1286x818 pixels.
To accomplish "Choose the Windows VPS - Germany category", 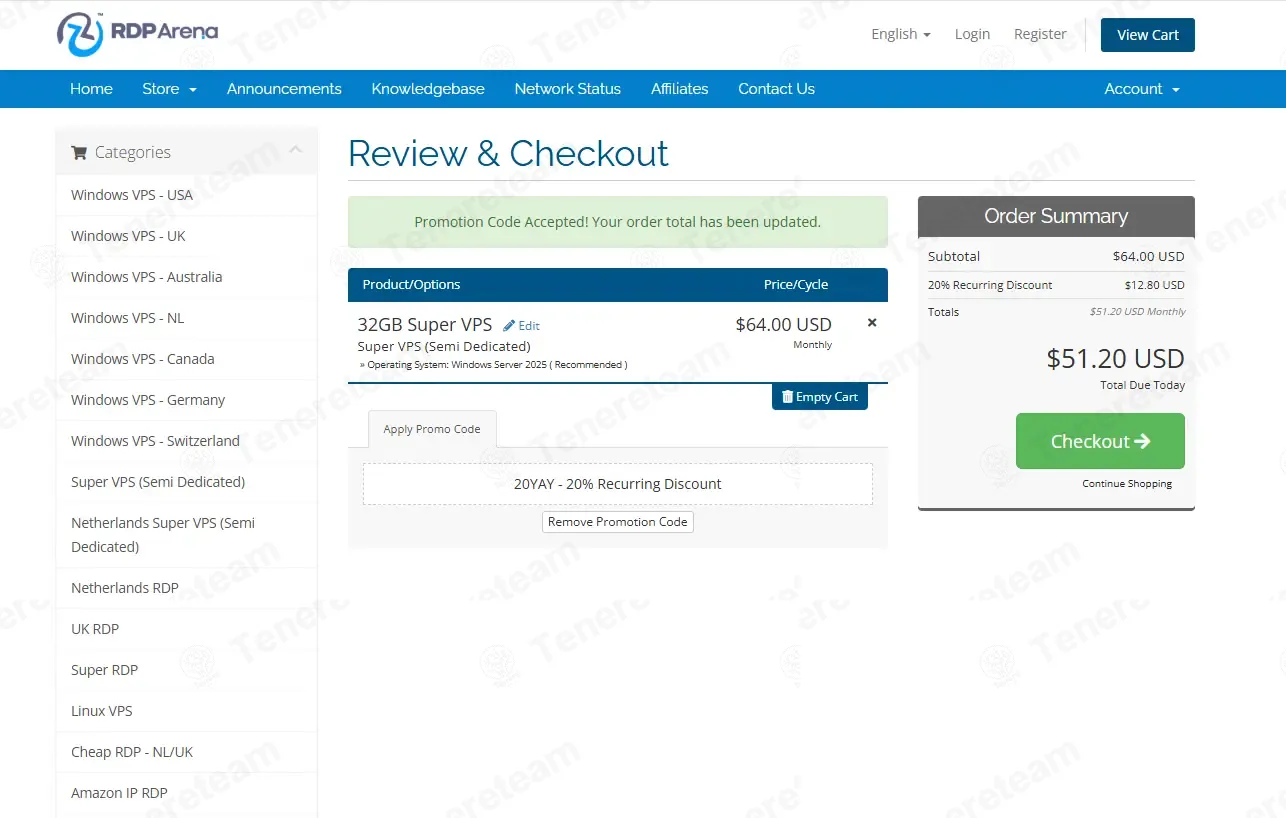I will click(x=187, y=400).
